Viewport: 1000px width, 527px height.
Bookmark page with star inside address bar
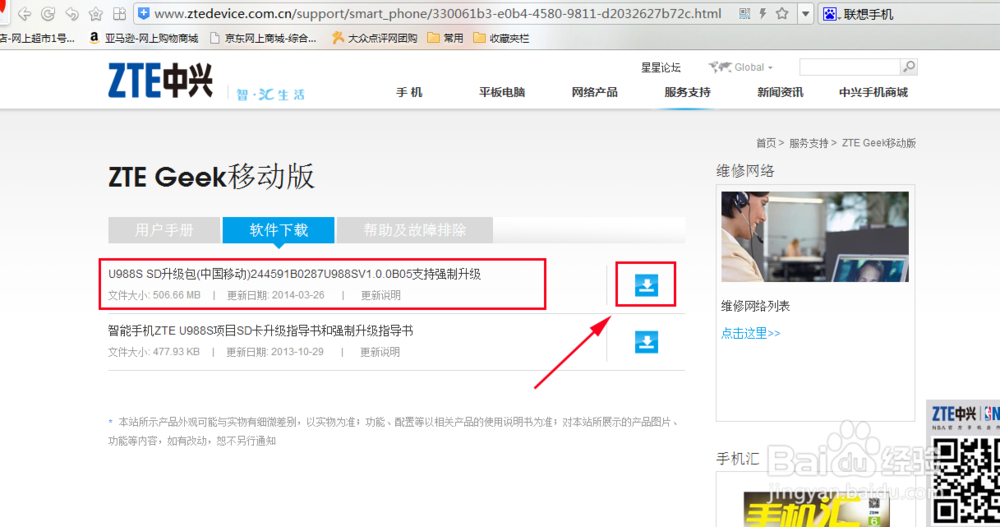[x=782, y=13]
